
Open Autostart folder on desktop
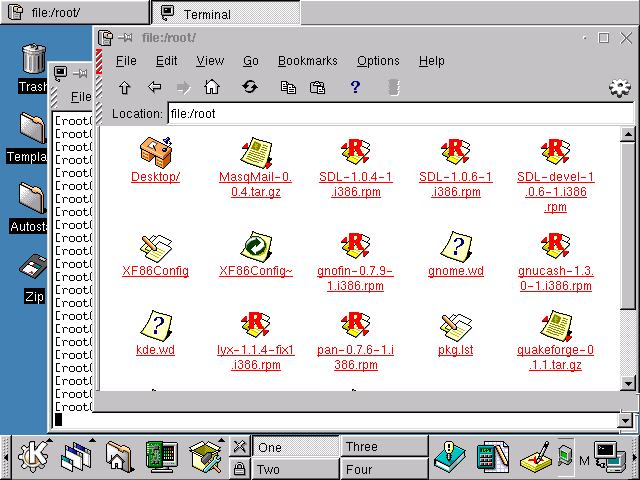(x=33, y=198)
